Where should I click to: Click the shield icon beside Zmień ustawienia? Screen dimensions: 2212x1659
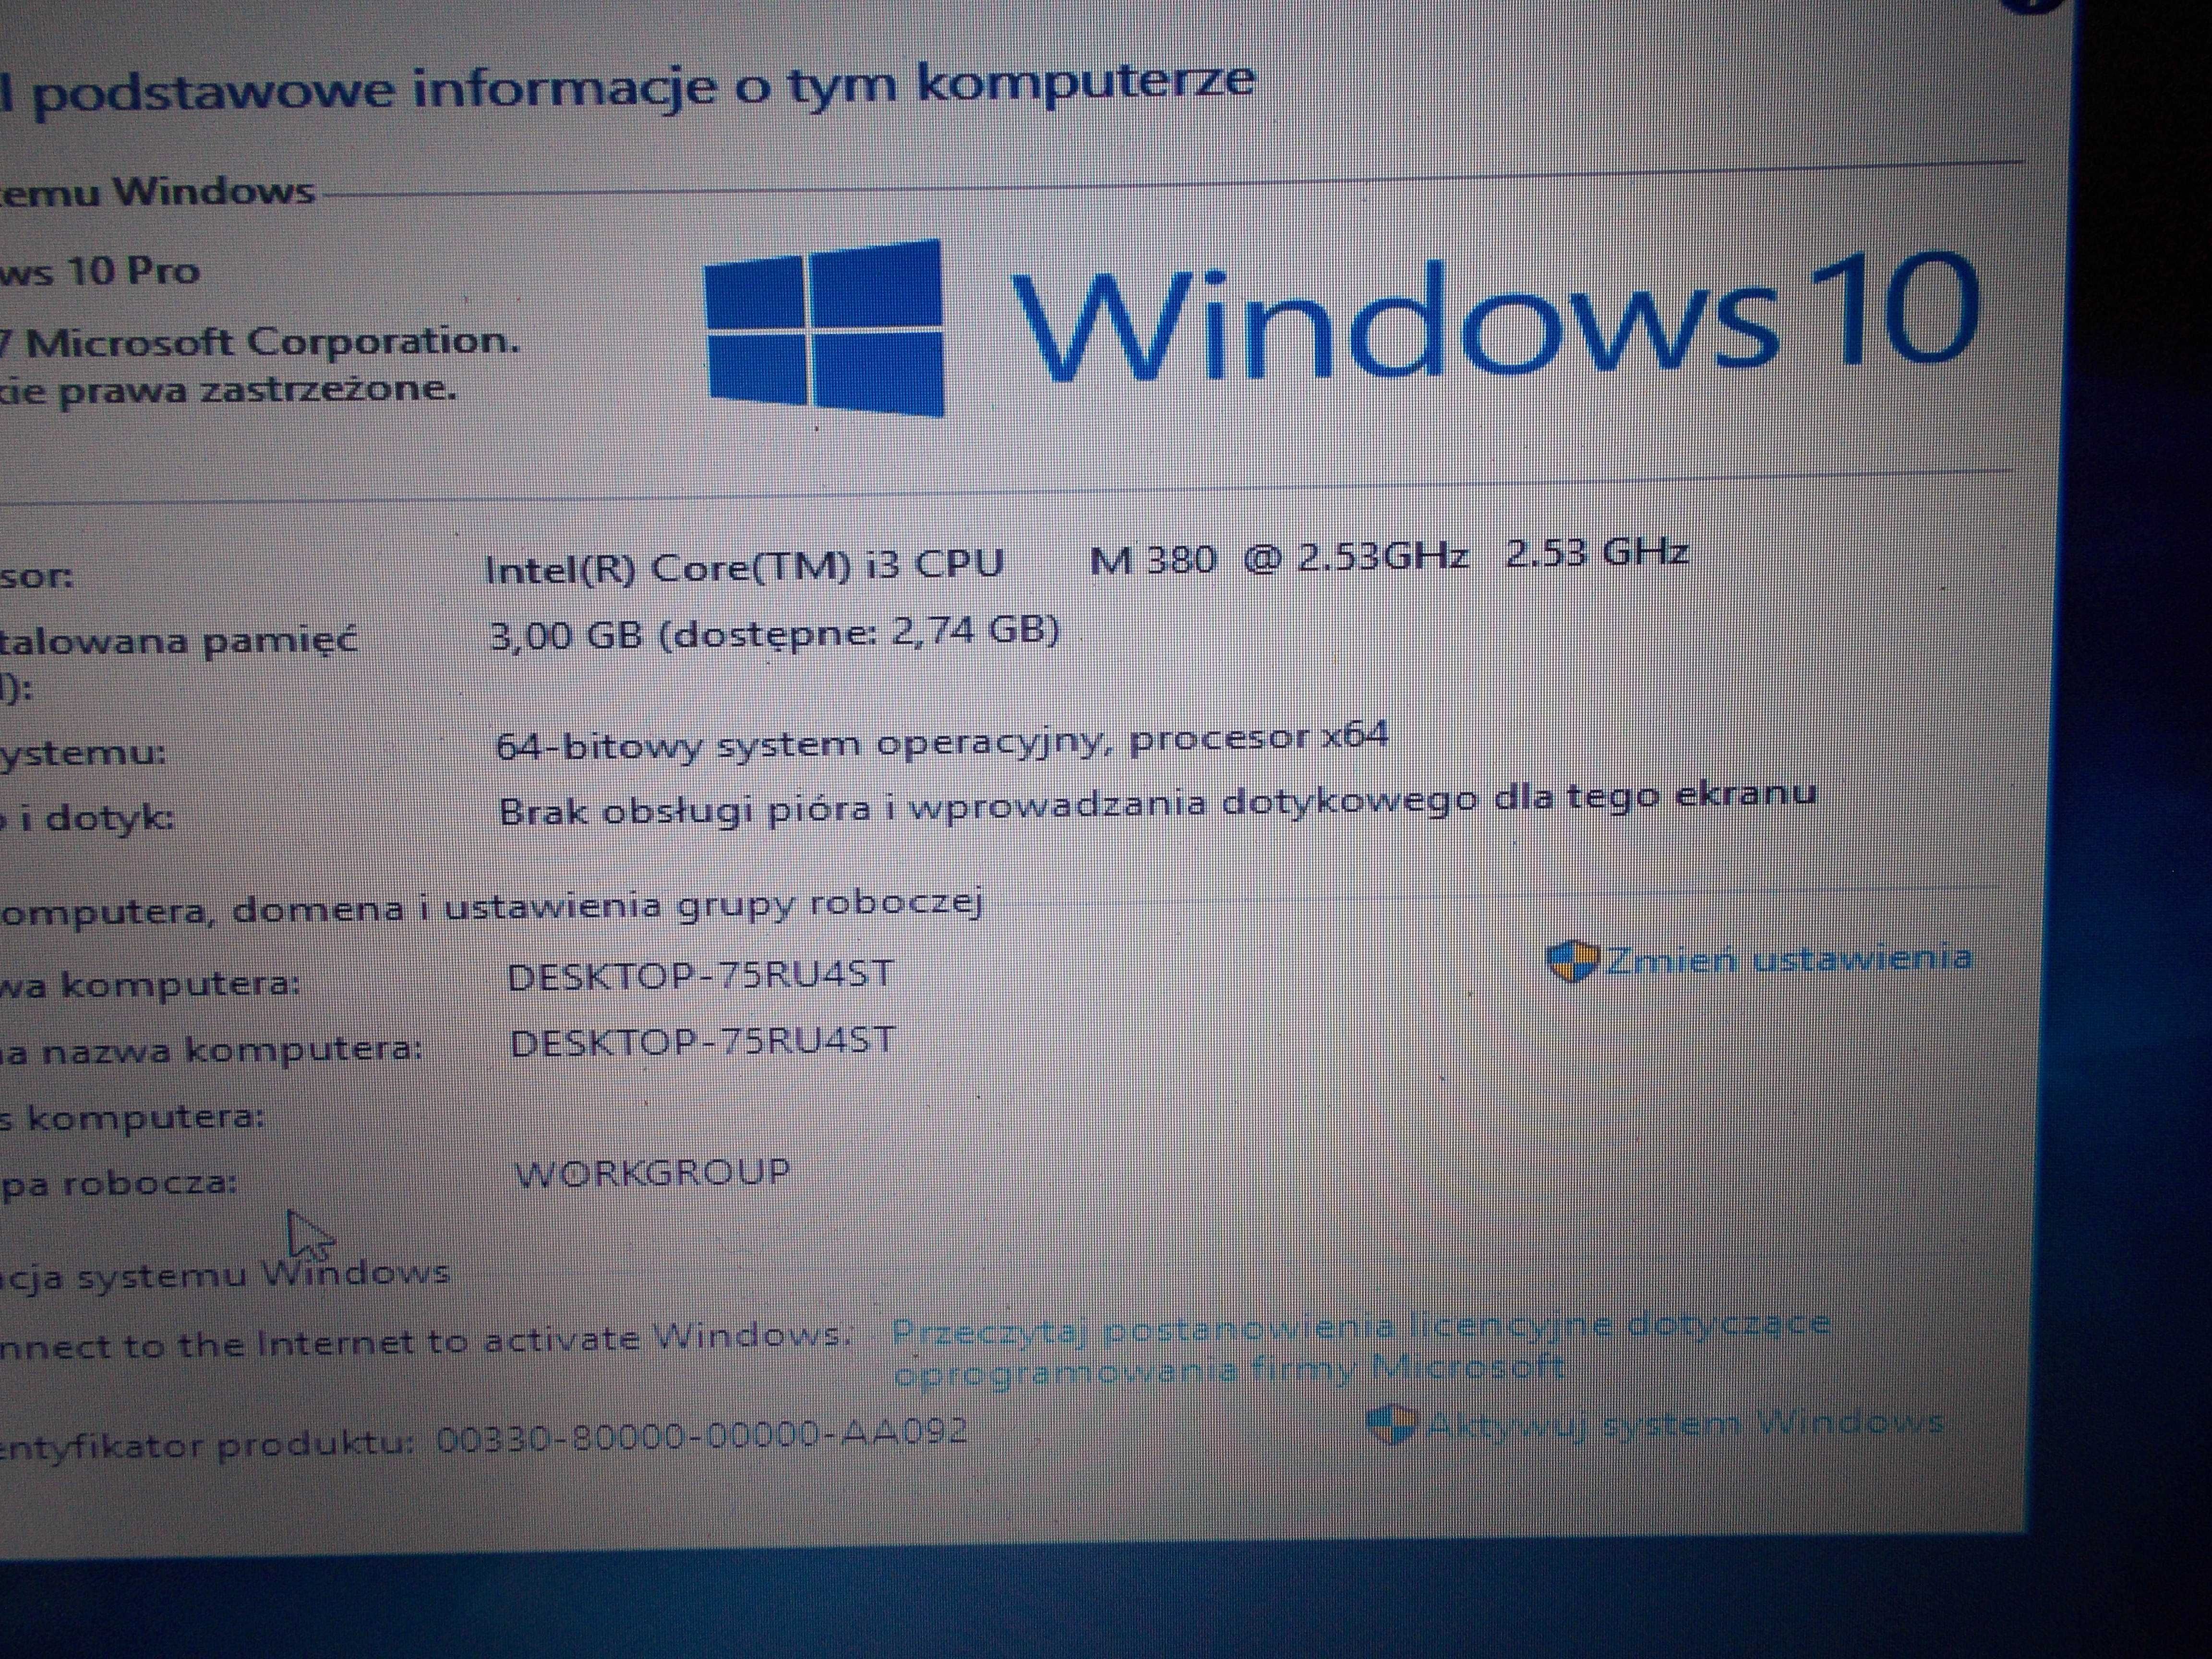click(1574, 961)
